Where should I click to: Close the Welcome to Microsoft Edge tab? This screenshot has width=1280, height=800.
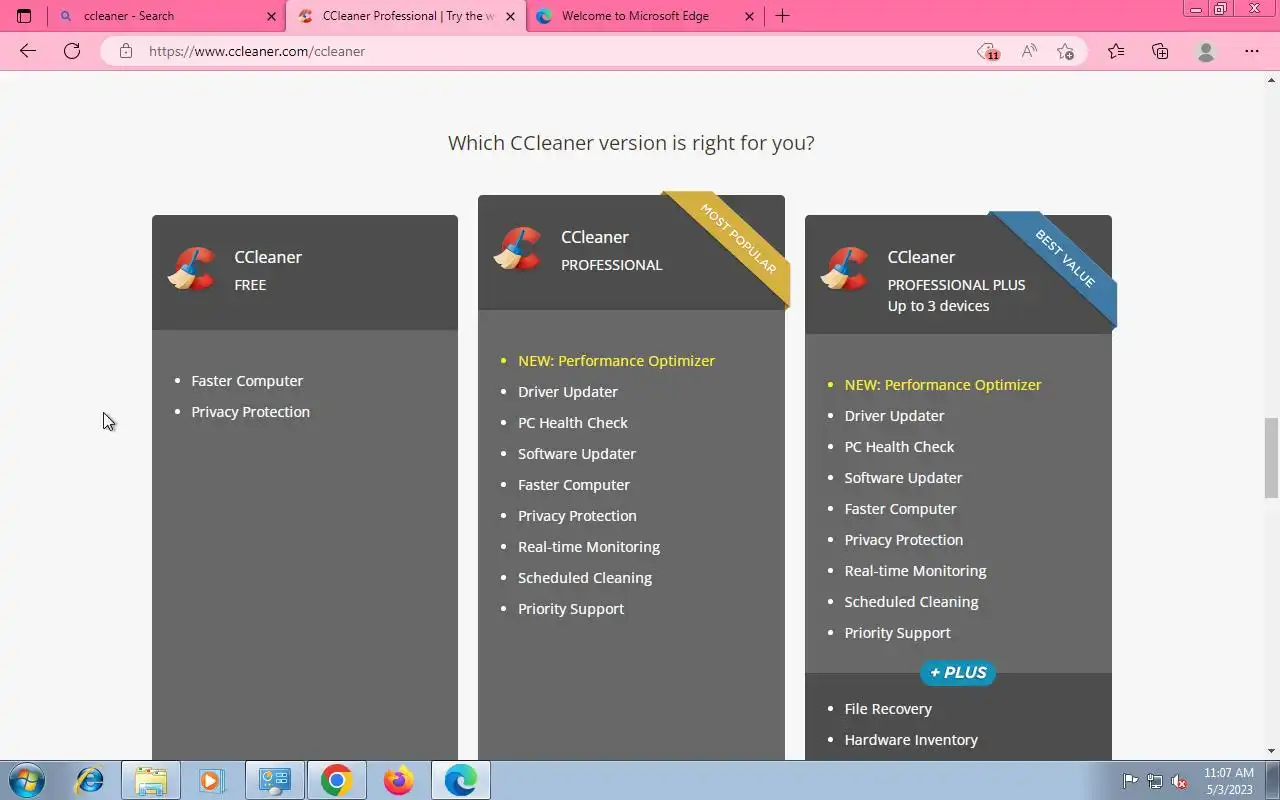(x=749, y=16)
